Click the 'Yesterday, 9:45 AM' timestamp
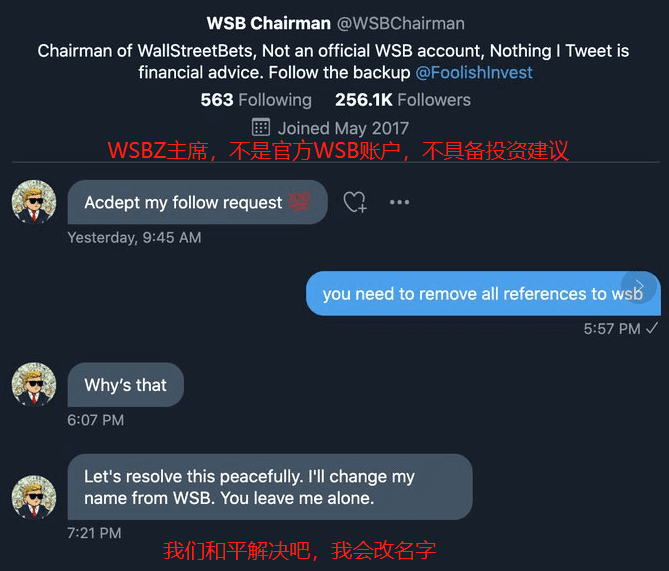The image size is (669, 571). pos(134,238)
